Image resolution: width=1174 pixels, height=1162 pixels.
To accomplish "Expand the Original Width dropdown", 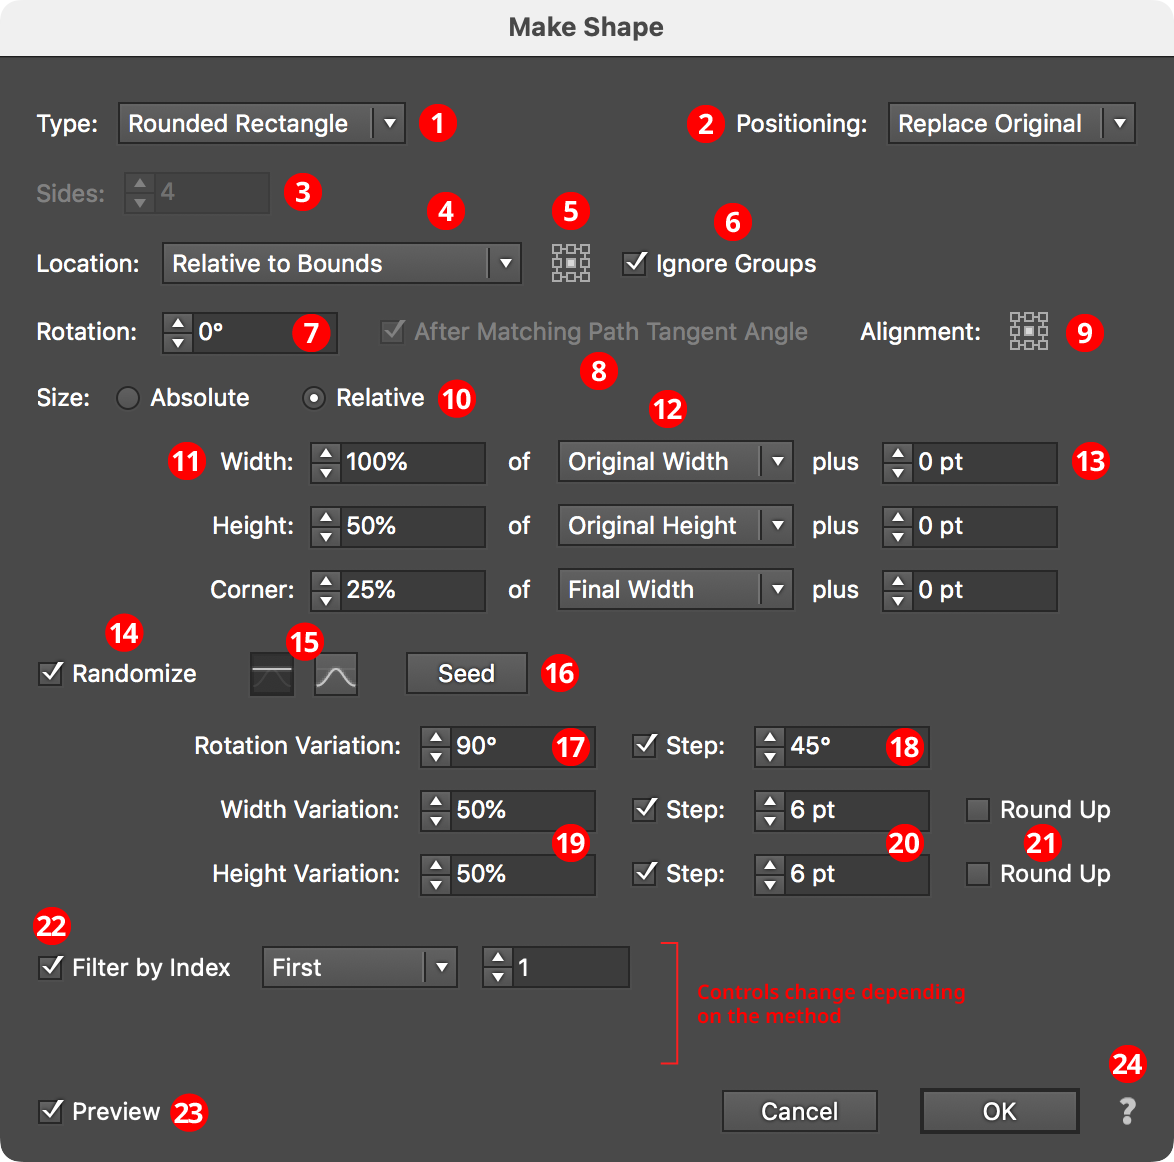I will (675, 461).
